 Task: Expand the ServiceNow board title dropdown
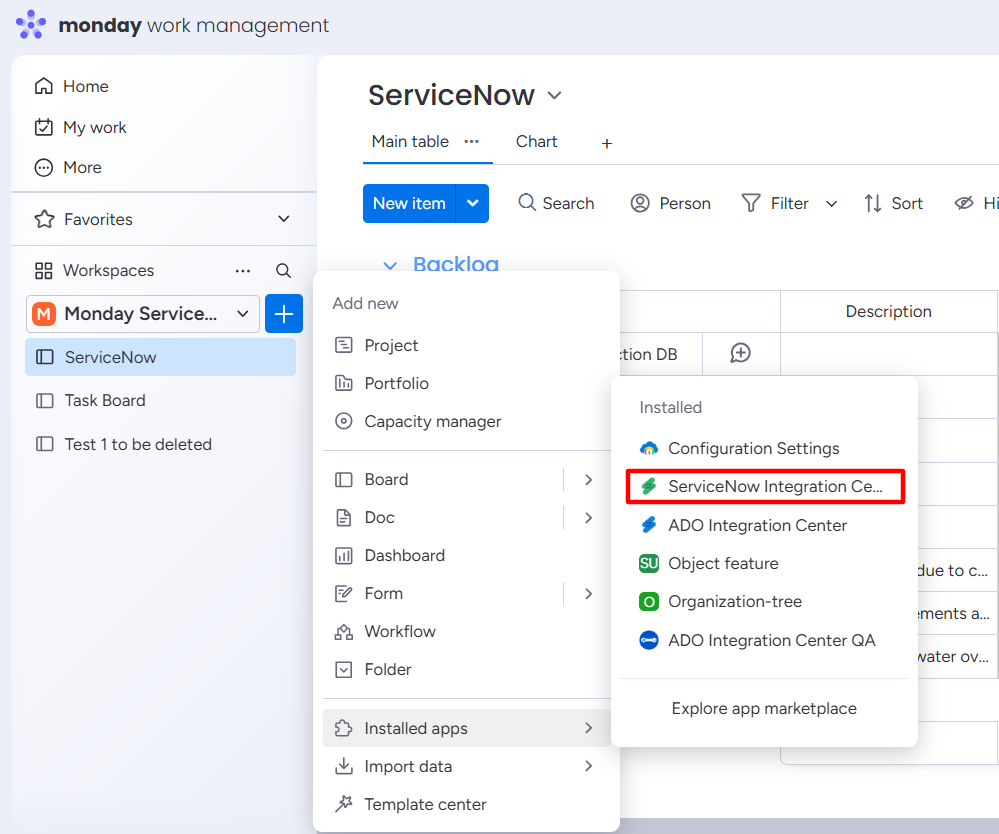pos(554,96)
